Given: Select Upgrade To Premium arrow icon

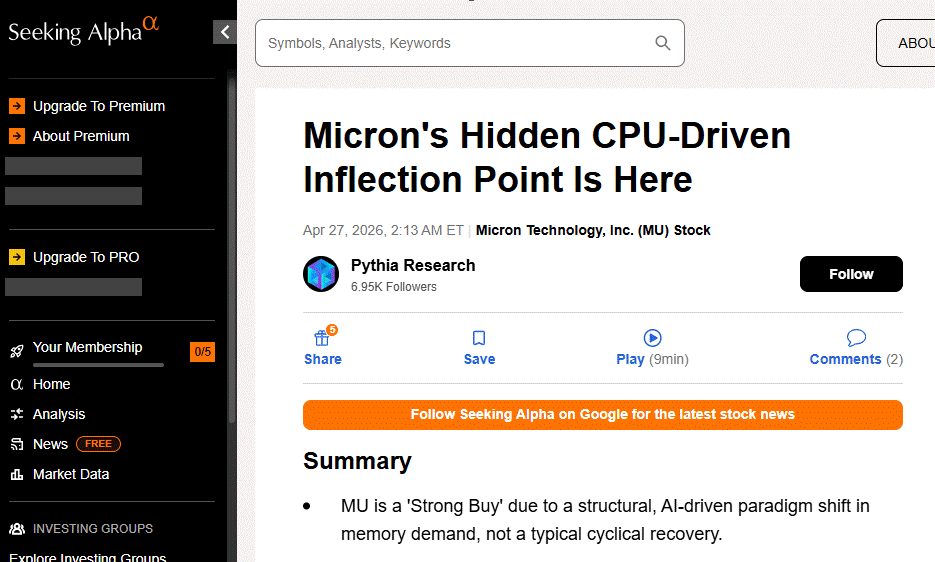Looking at the screenshot, I should pyautogui.click(x=17, y=106).
